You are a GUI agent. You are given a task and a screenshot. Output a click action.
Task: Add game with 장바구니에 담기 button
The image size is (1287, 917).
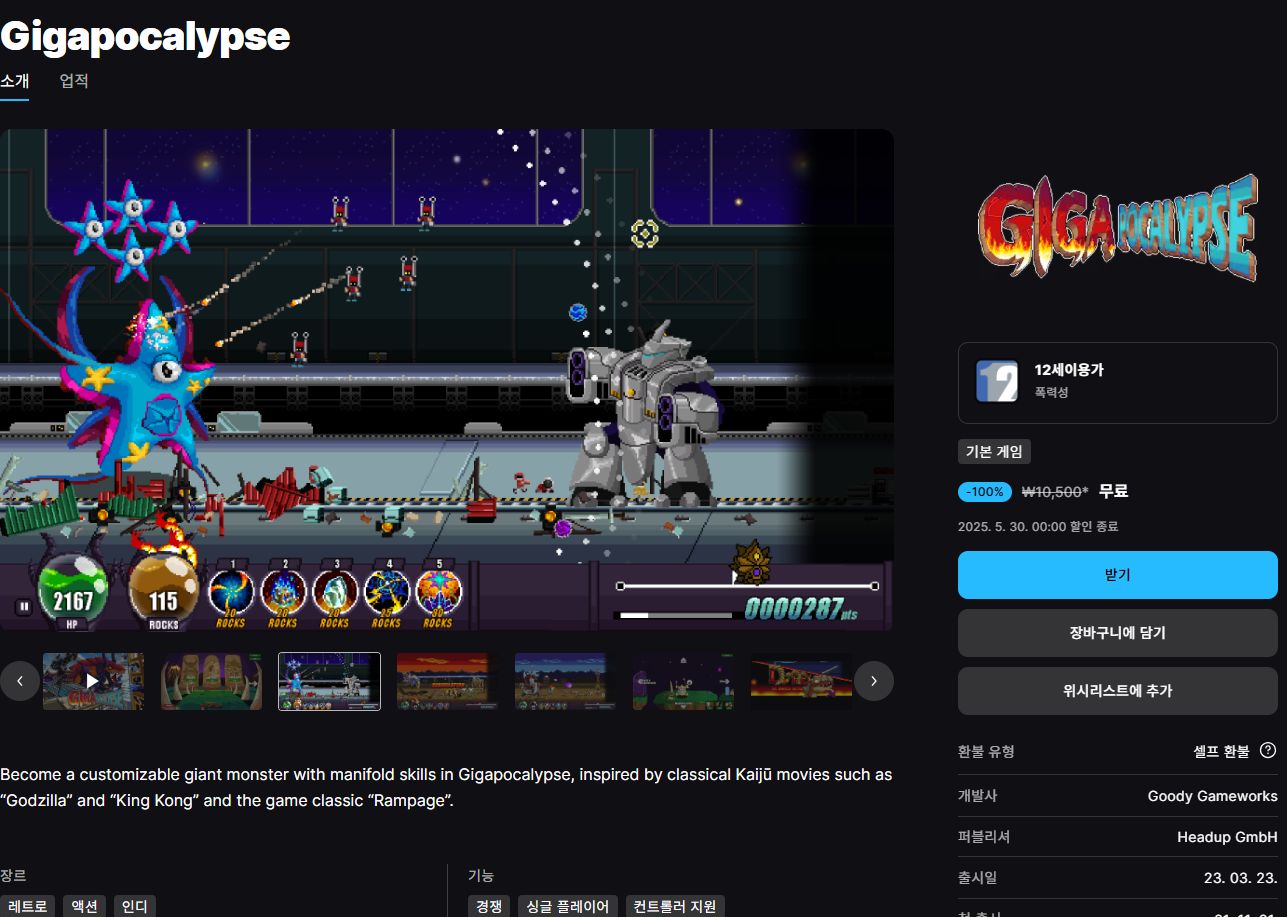[1117, 633]
